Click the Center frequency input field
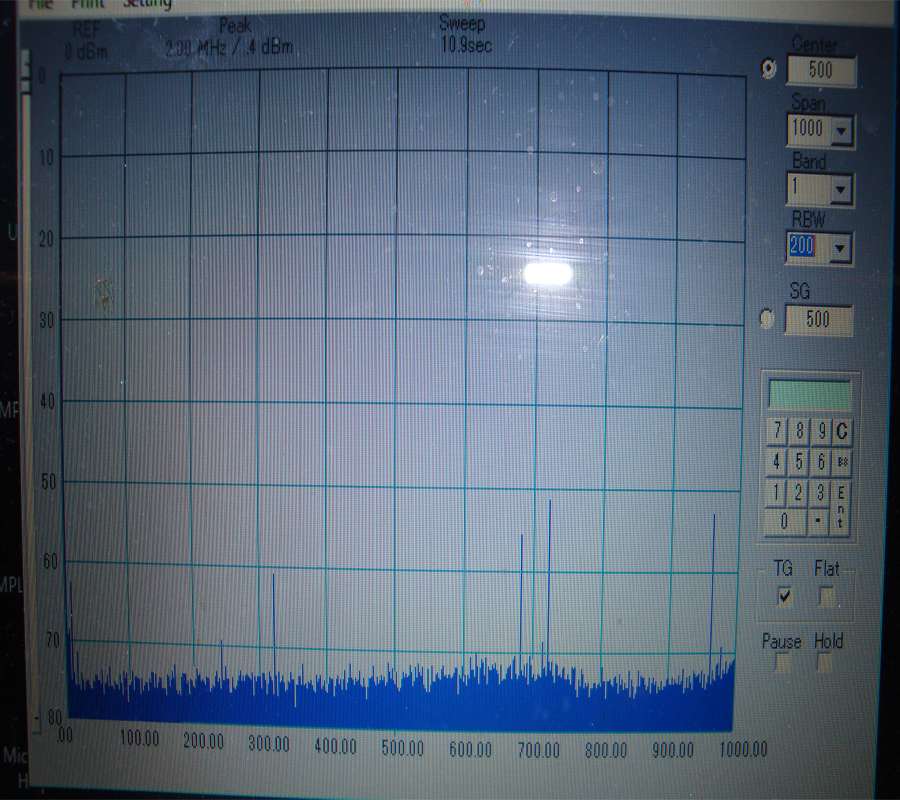 tap(822, 70)
